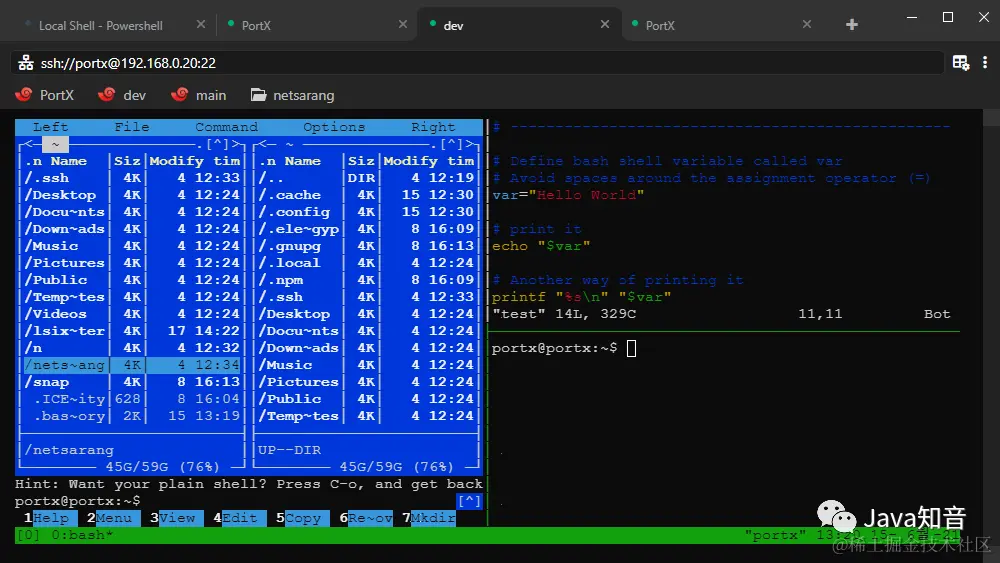The image size is (1000, 563).
Task: Select /Videos in left panel
Action: 132,314
